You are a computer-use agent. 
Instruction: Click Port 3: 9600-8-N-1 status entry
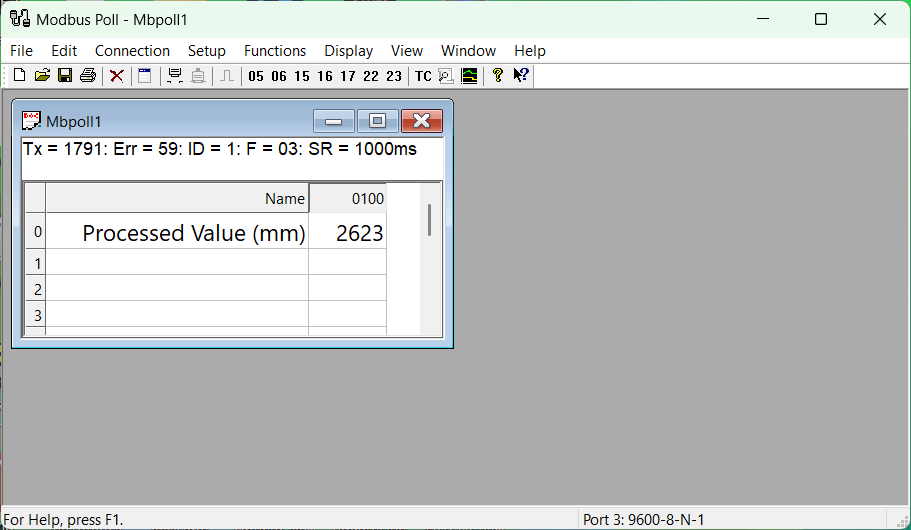[644, 520]
